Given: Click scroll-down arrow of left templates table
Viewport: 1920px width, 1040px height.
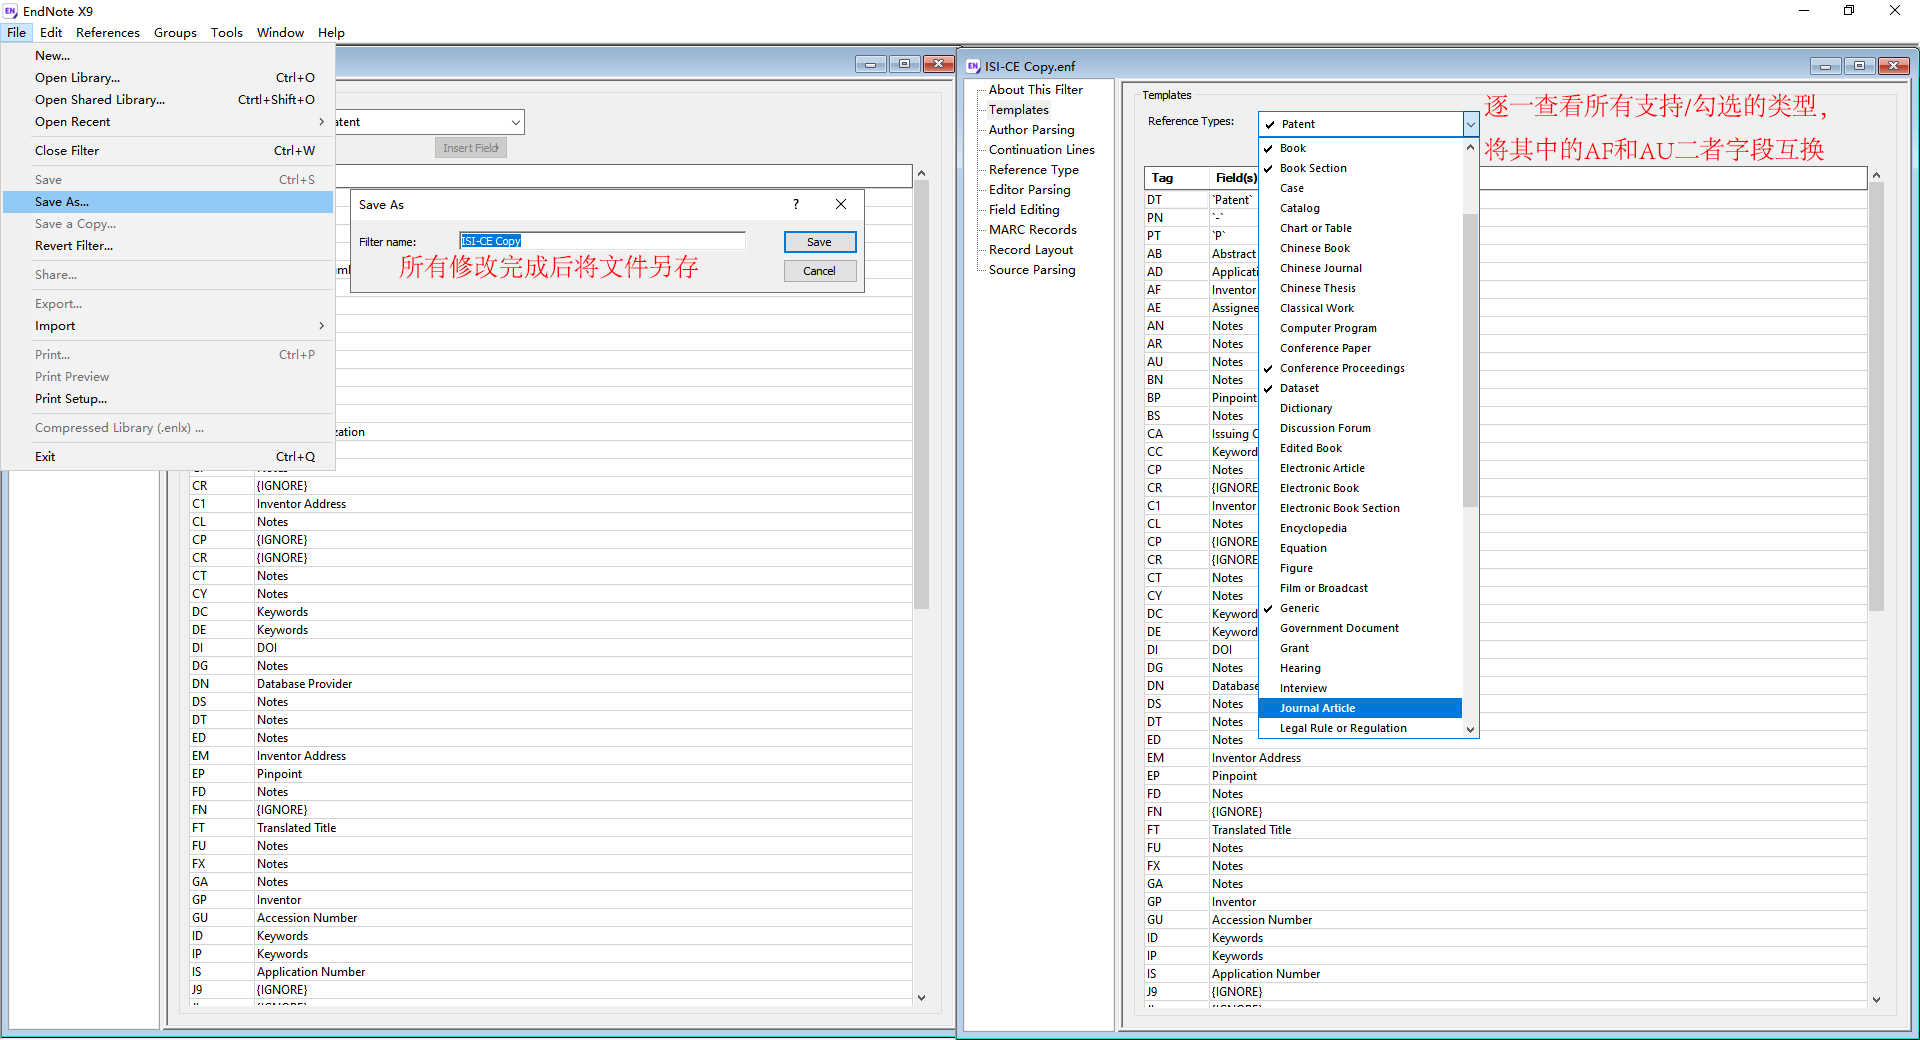Looking at the screenshot, I should [x=921, y=997].
